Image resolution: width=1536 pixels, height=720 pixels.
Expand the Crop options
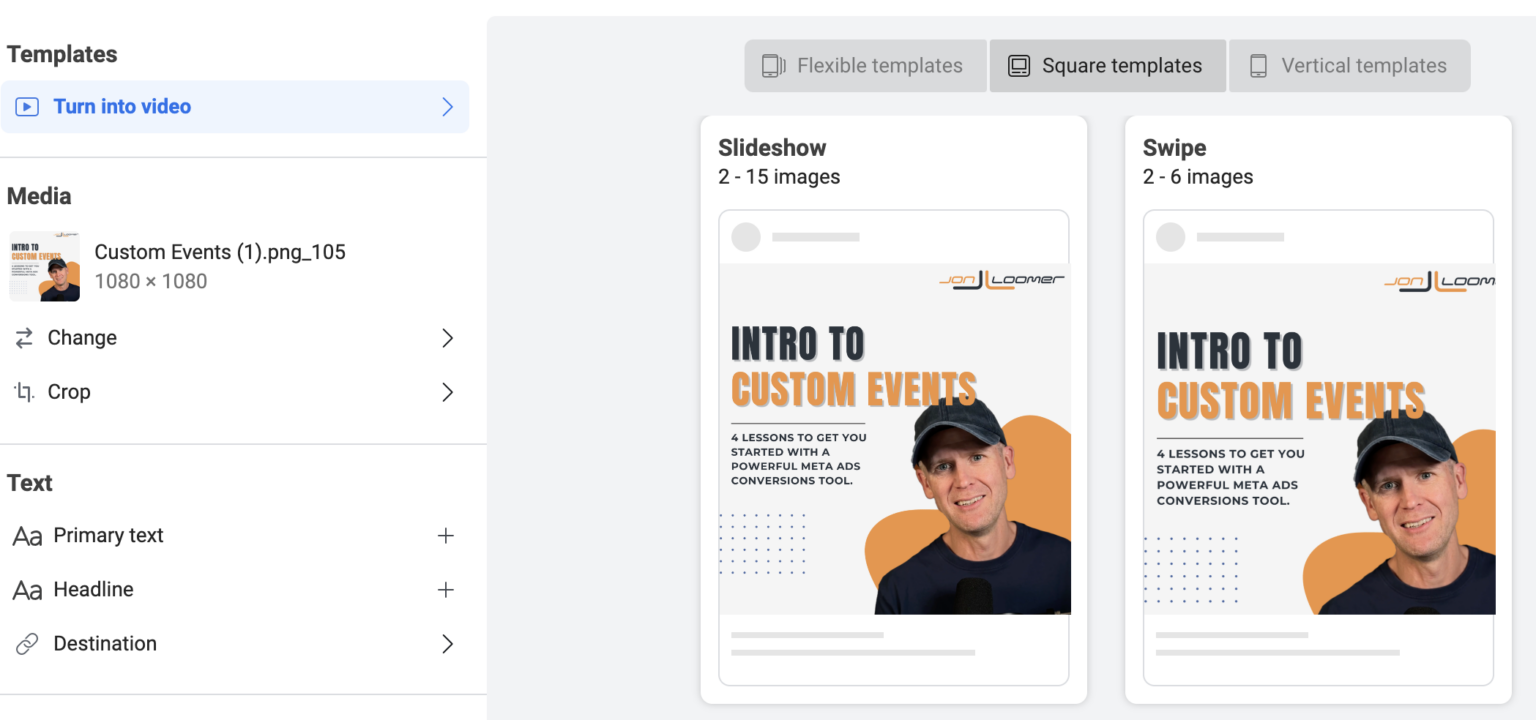(447, 392)
